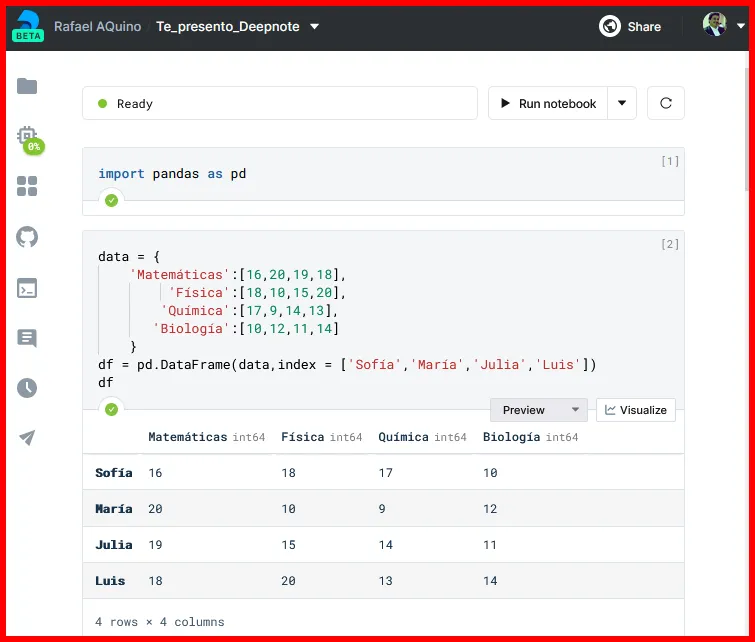755x642 pixels.
Task: Open the Comments sidebar icon
Action: click(x=27, y=338)
